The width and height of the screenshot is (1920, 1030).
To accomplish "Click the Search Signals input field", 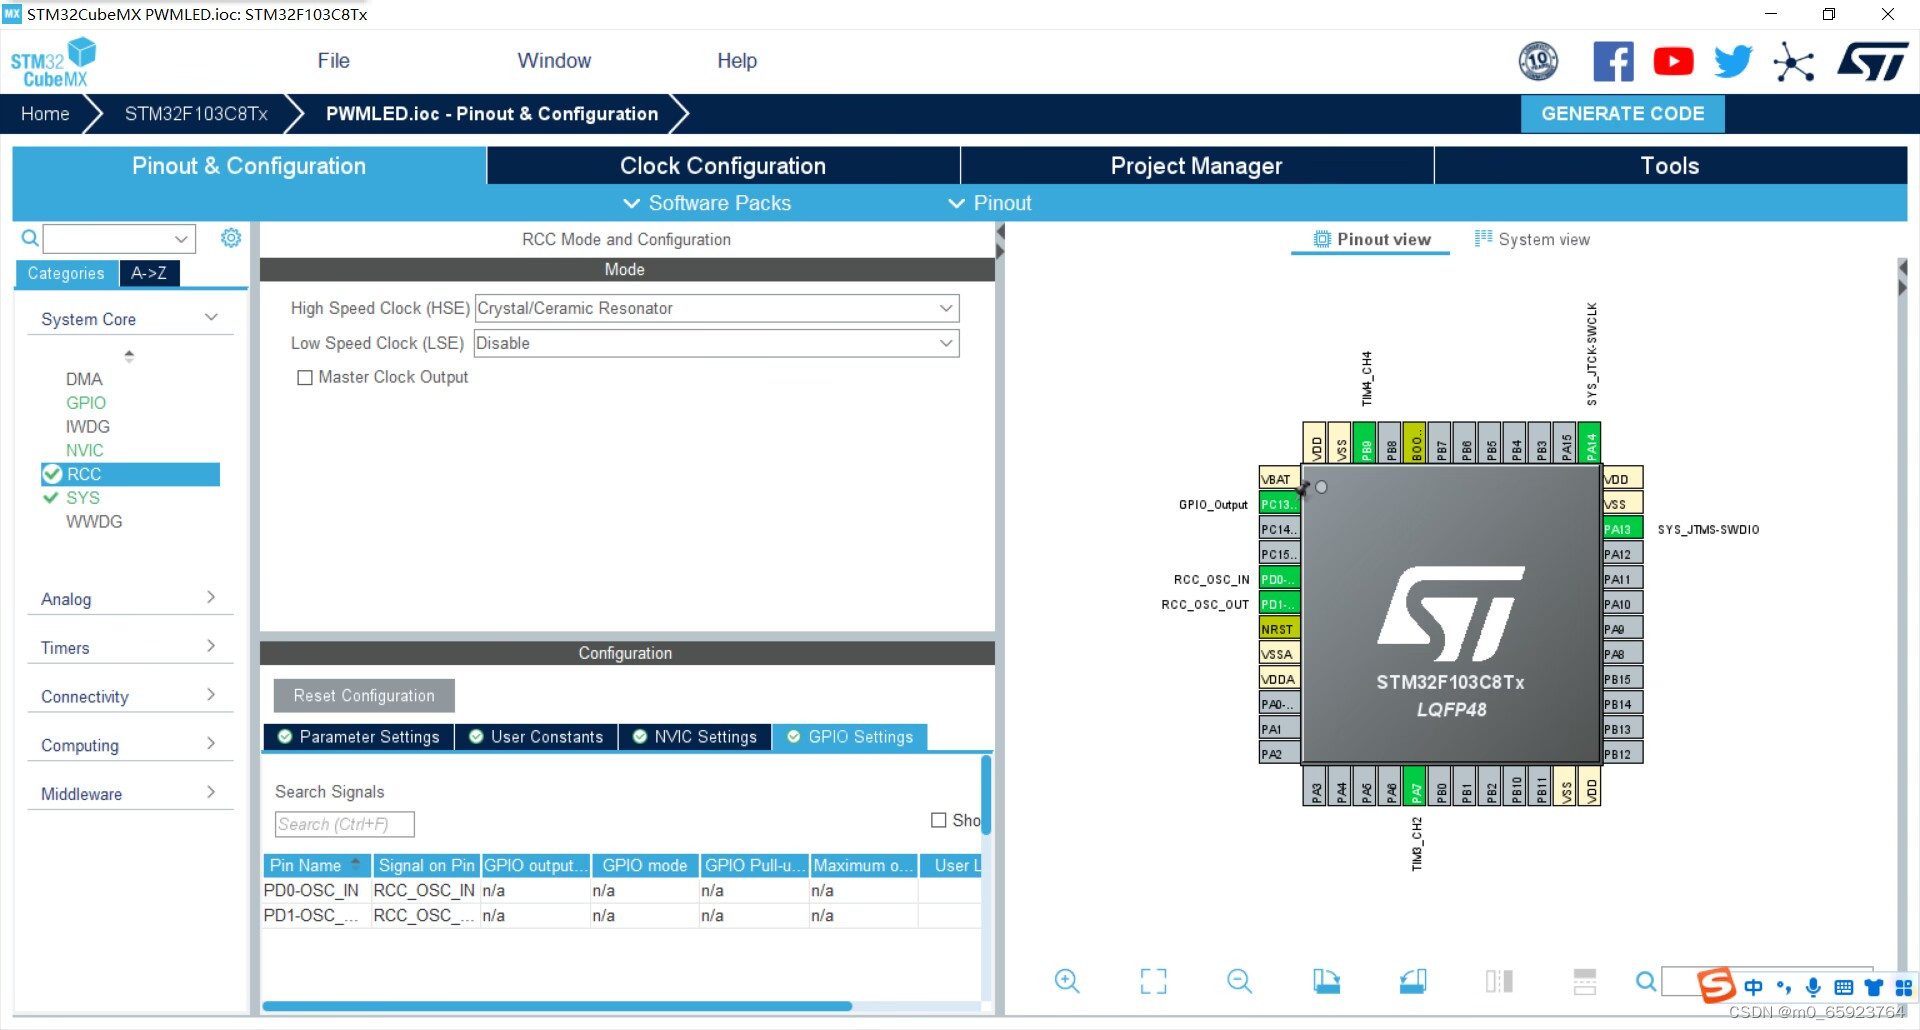I will click(344, 824).
